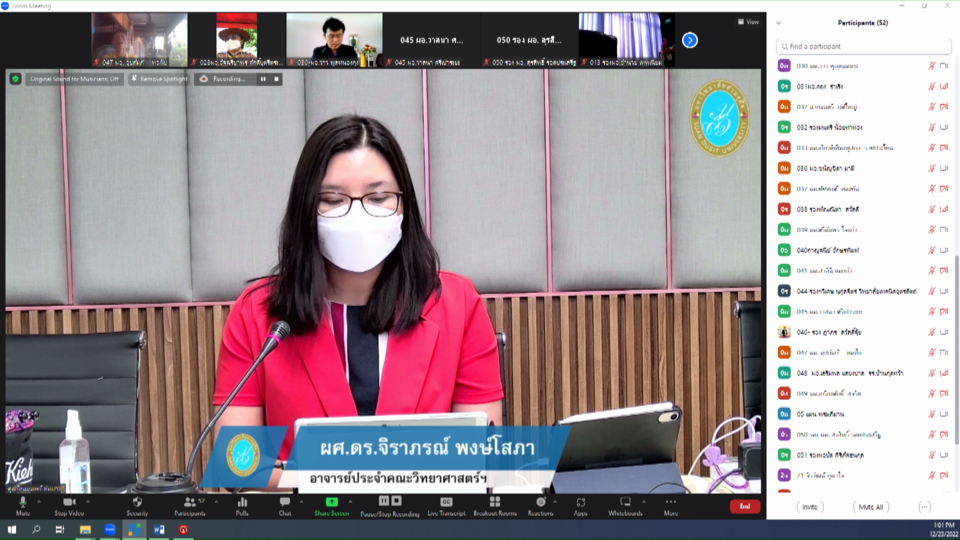Viewport: 960px width, 540px height.
Task: Open the Security shield menu
Action: pyautogui.click(x=137, y=506)
